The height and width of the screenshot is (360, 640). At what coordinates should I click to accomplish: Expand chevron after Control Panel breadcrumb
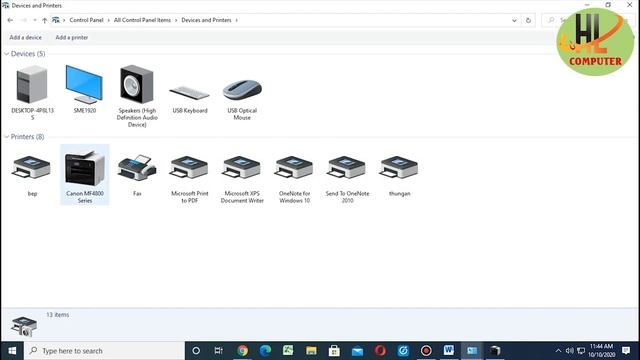click(x=109, y=20)
